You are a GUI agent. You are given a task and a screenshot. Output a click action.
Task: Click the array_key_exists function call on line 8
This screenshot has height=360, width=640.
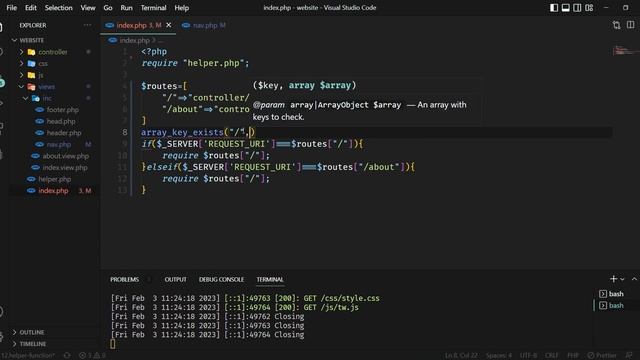[182, 132]
